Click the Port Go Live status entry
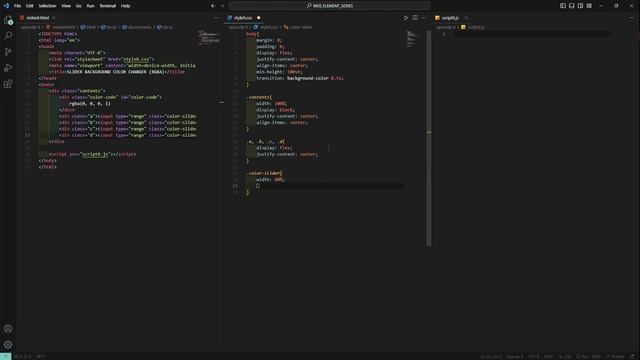The height and width of the screenshot is (360, 640). point(588,356)
